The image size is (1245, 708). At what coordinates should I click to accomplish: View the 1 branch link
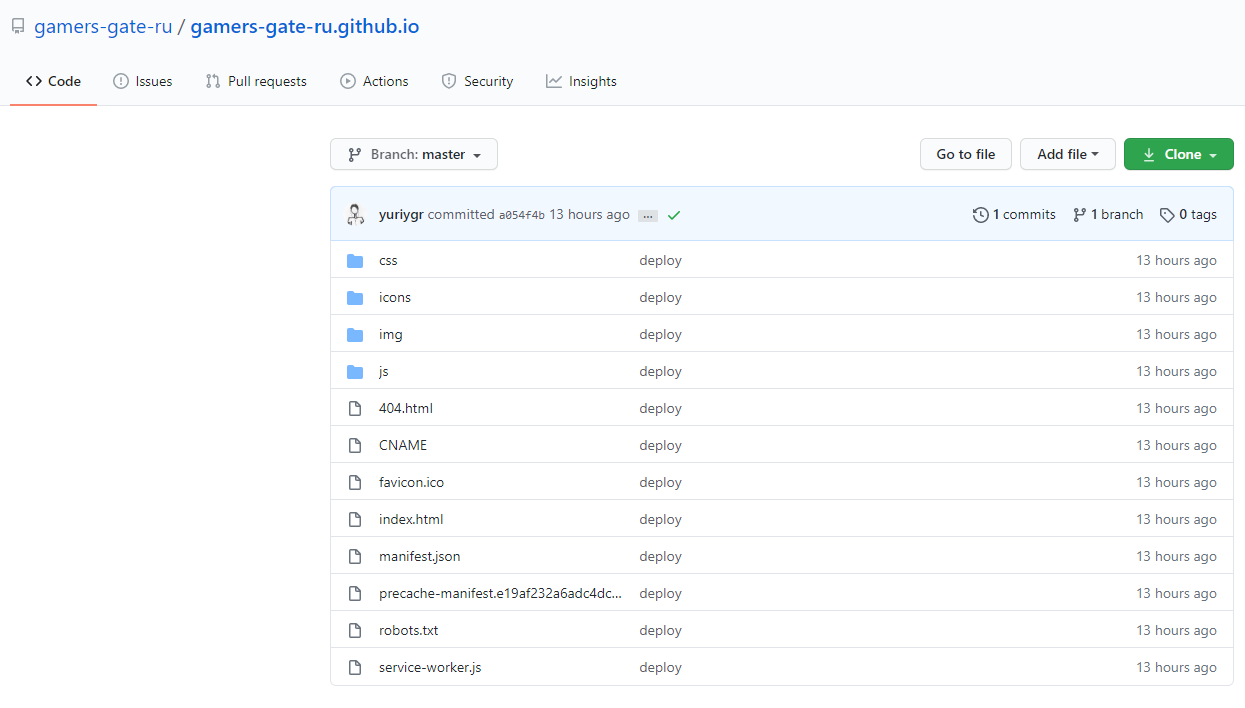pyautogui.click(x=1108, y=215)
